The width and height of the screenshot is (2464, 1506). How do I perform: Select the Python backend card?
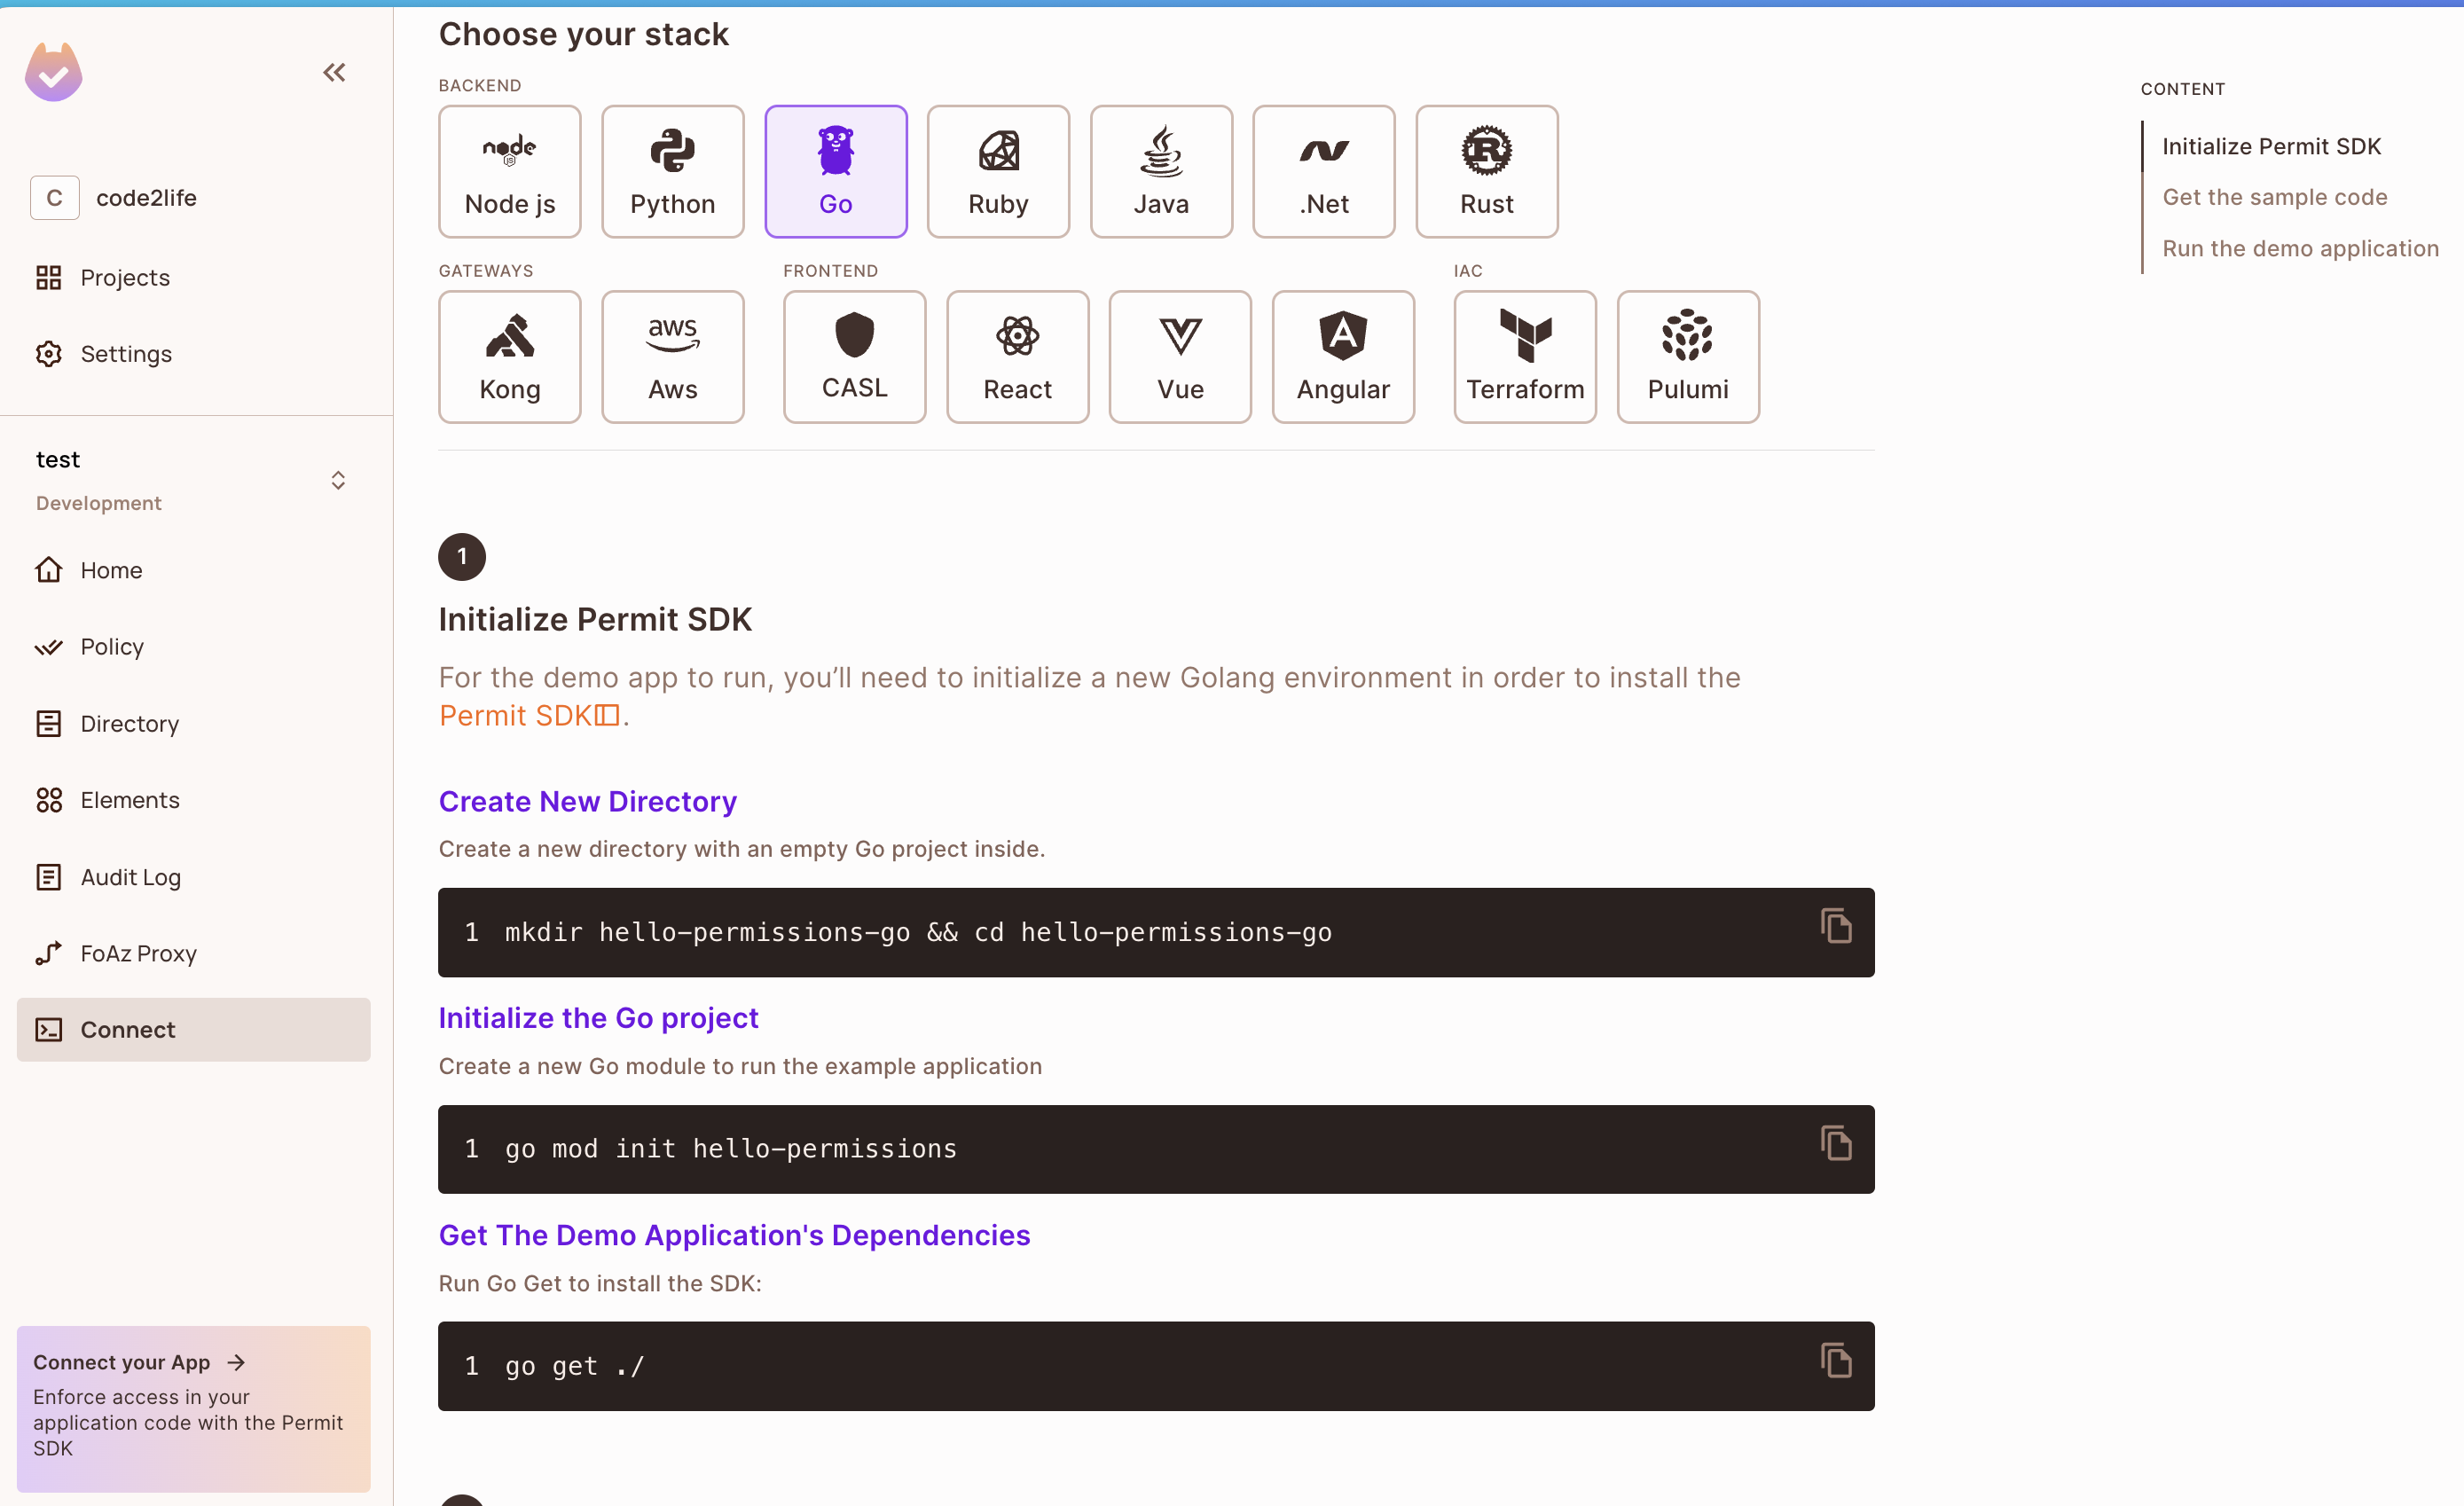click(x=673, y=172)
